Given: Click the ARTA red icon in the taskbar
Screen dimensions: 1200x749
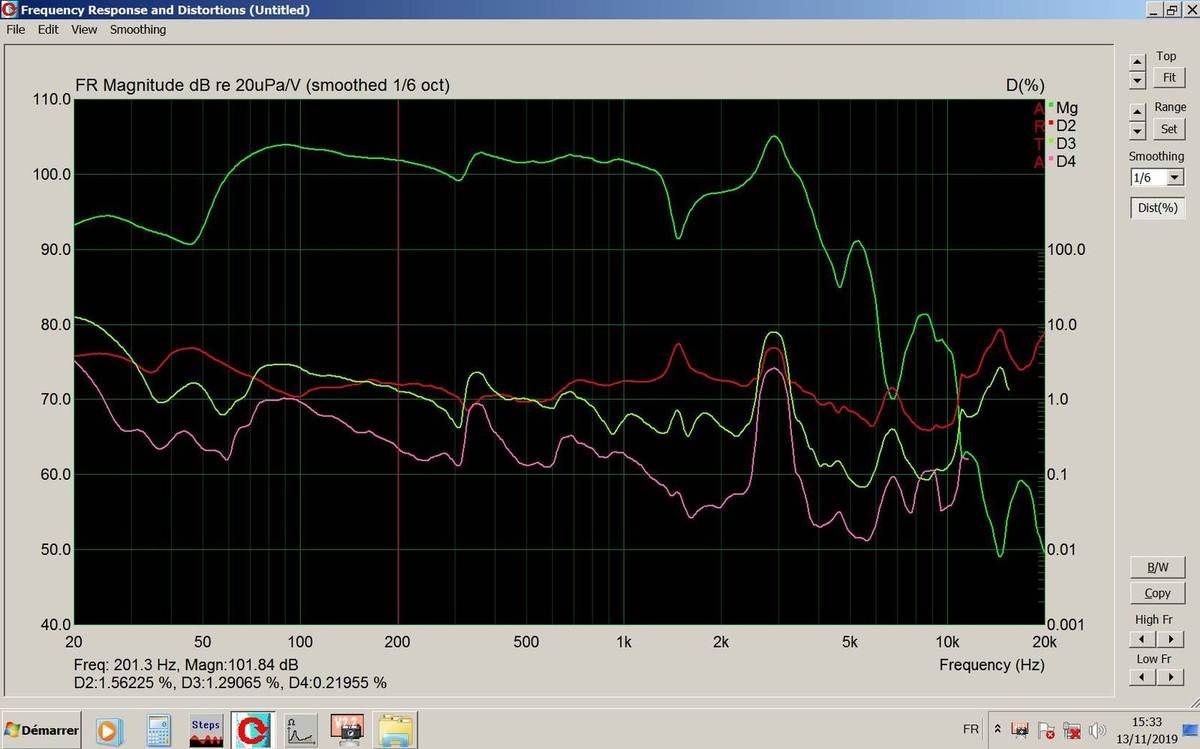Looking at the screenshot, I should click(252, 730).
